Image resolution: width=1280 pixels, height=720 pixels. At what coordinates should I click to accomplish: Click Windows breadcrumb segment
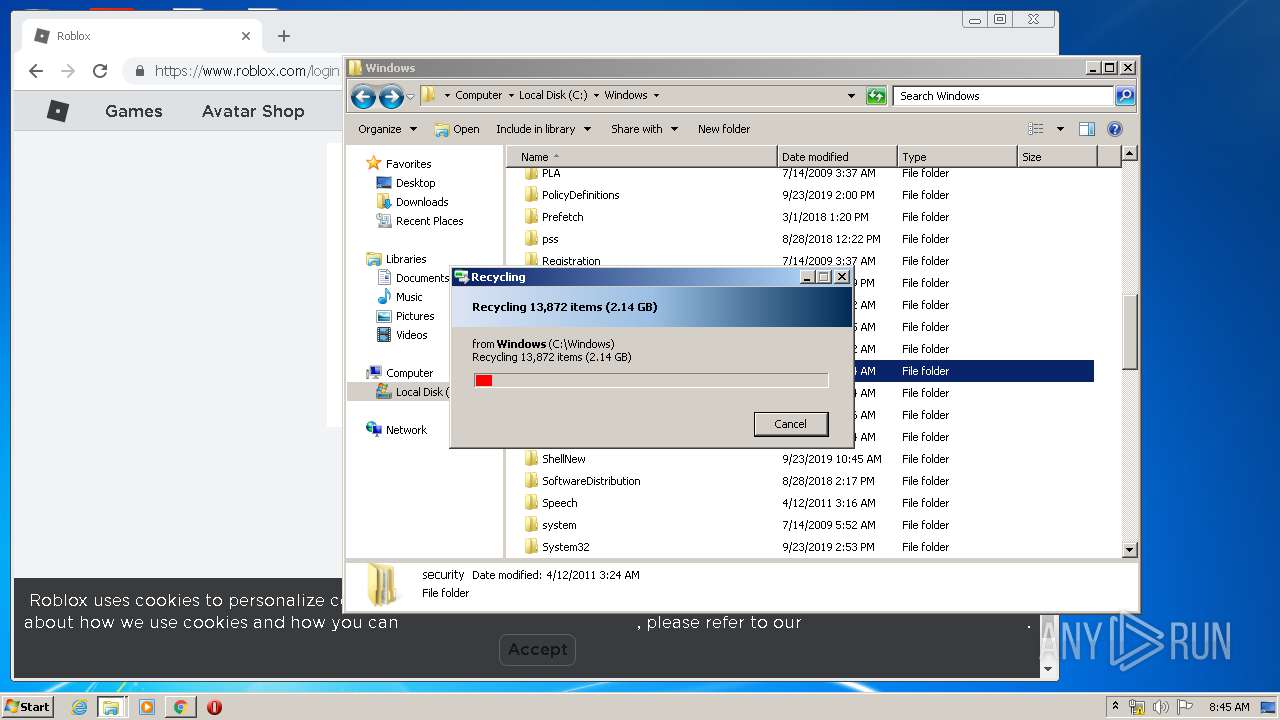[x=626, y=95]
